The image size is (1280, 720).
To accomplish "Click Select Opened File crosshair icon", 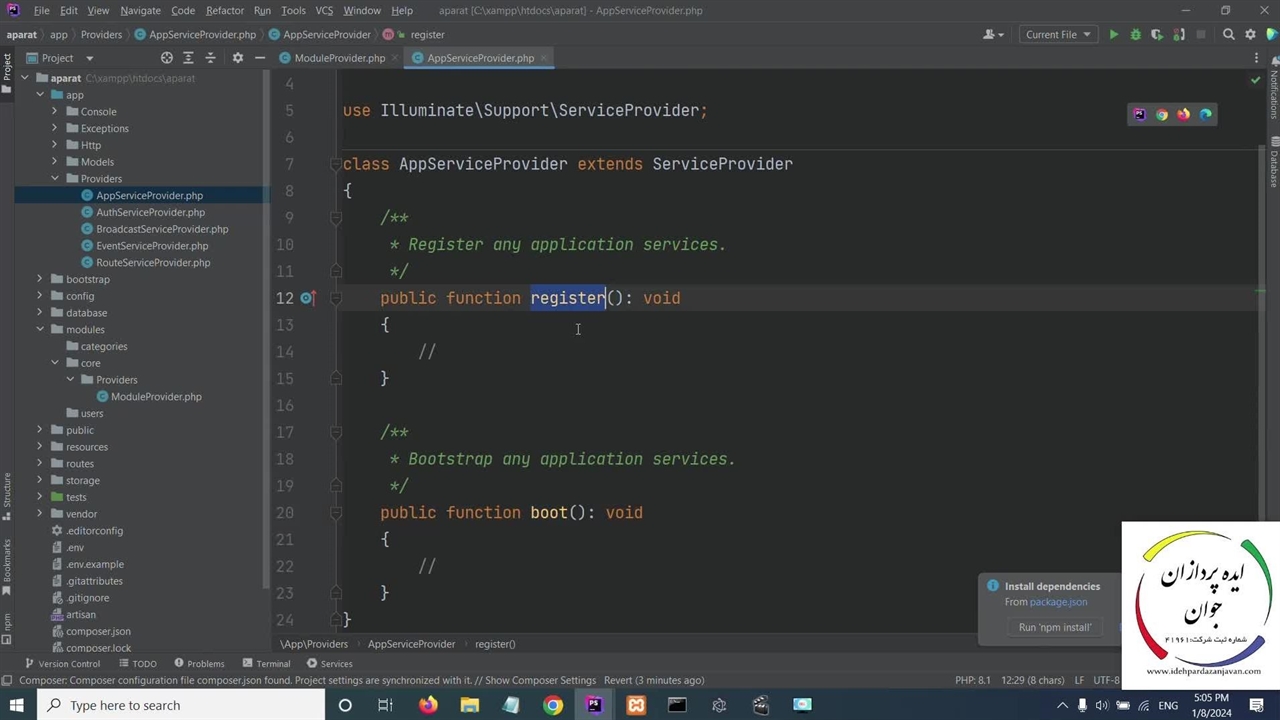I will [167, 58].
